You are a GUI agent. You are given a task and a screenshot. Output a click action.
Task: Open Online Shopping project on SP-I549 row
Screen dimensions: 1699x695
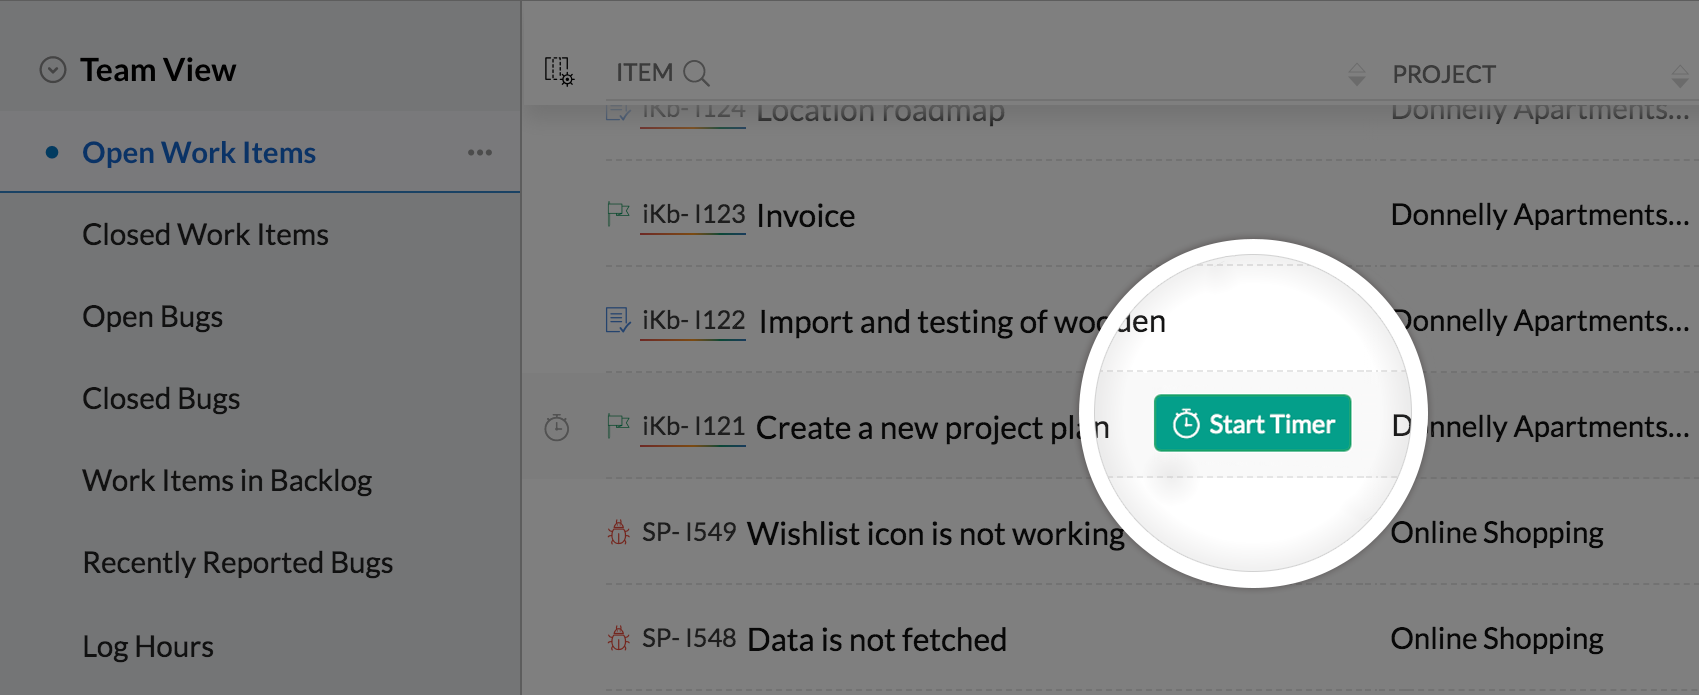click(x=1497, y=533)
